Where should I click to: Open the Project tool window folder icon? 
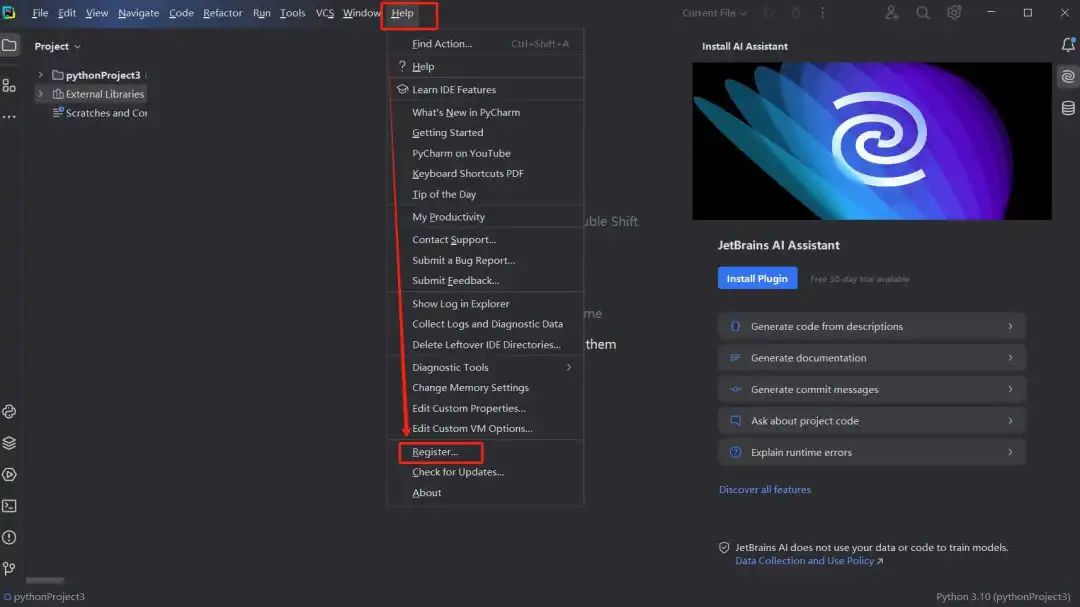pos(9,45)
